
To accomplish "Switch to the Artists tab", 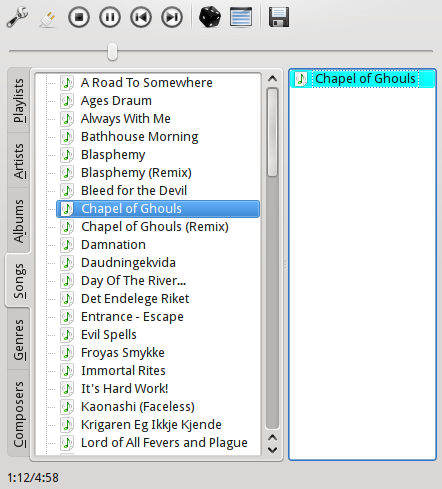I will point(19,161).
